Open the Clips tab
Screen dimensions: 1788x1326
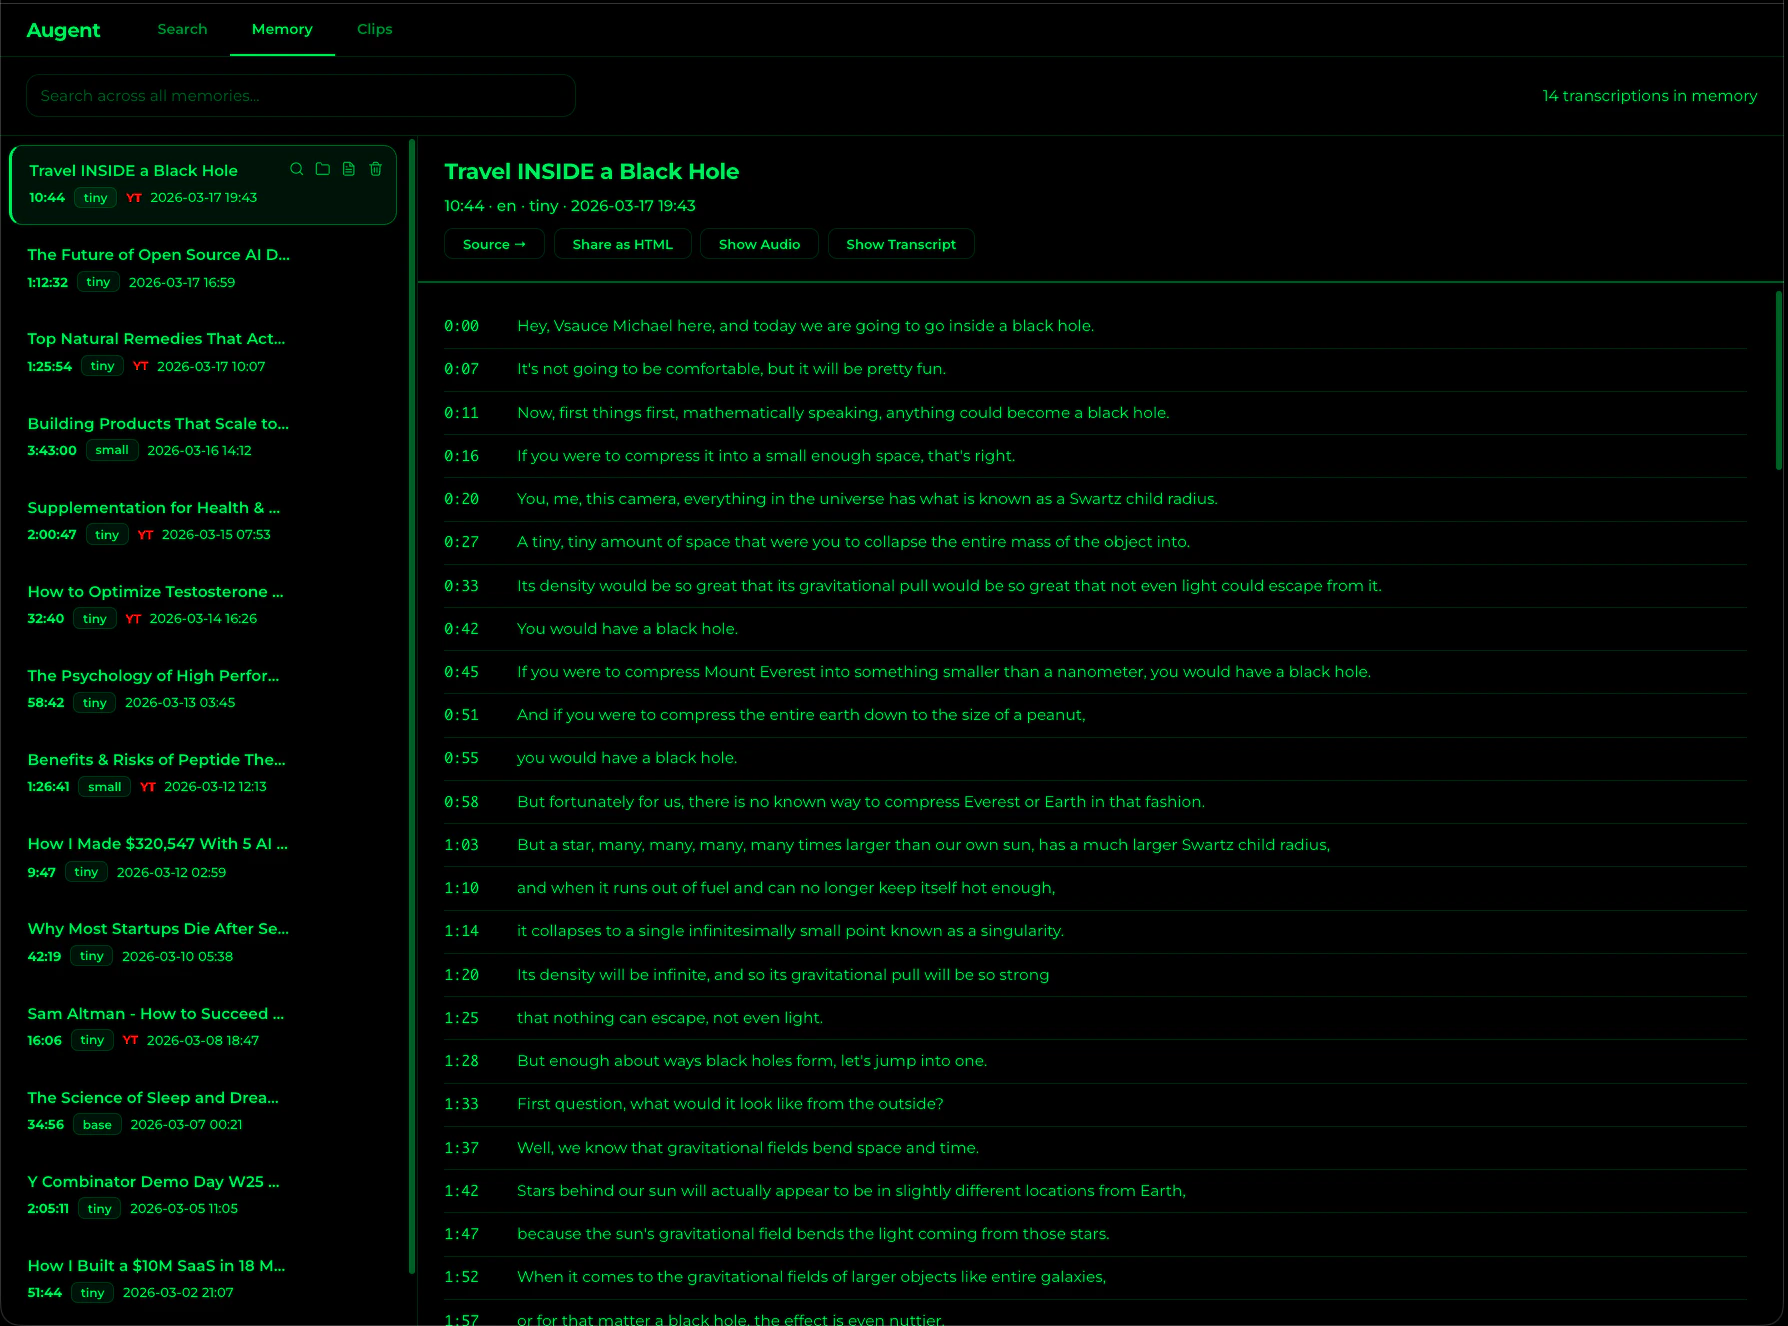[374, 29]
